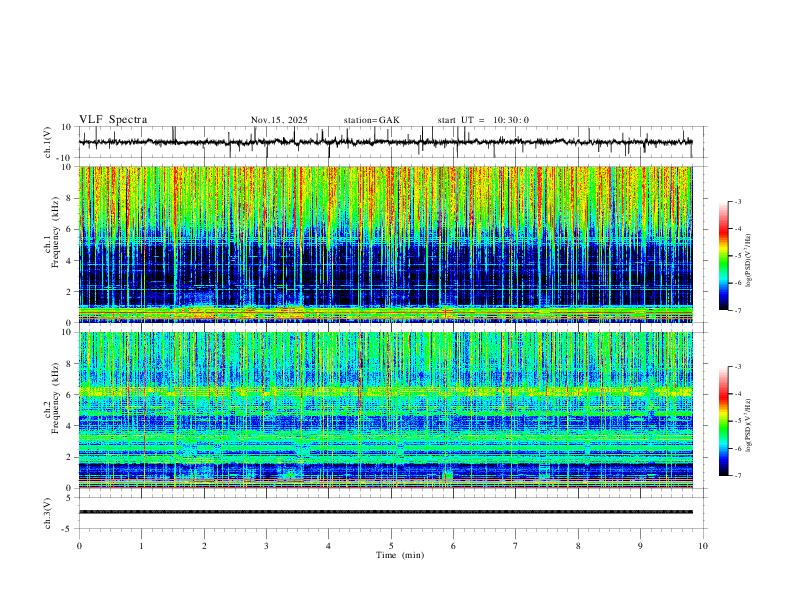Click the lower PSD color scale bar

(723, 421)
